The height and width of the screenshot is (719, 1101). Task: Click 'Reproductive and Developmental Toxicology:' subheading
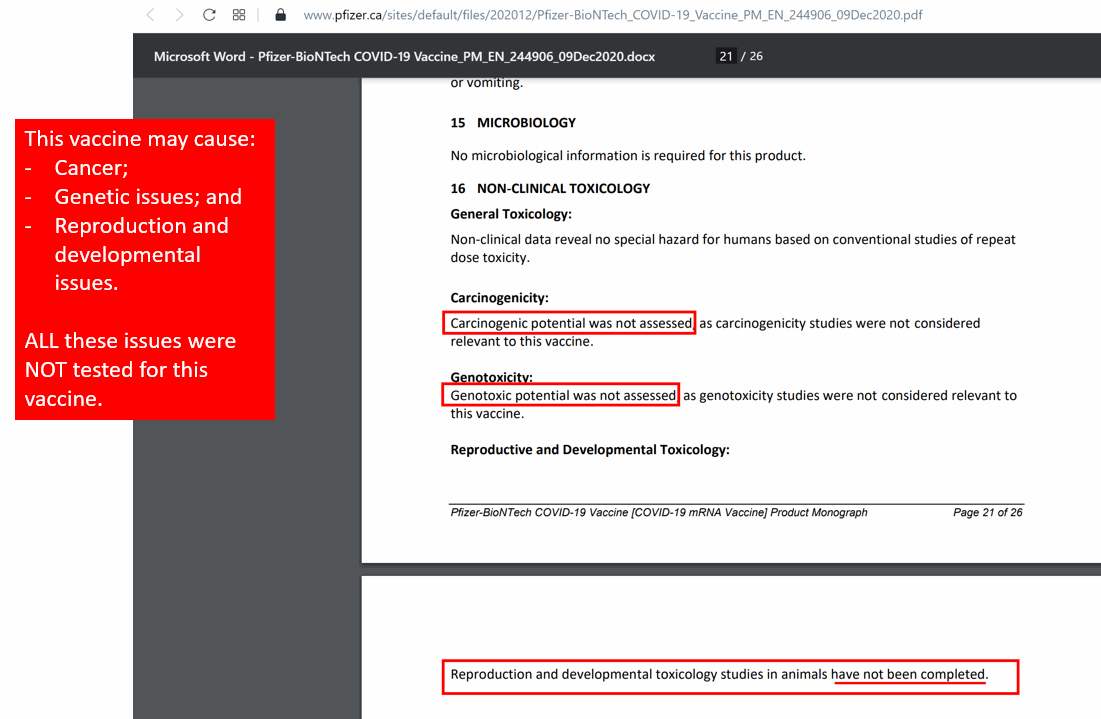590,449
